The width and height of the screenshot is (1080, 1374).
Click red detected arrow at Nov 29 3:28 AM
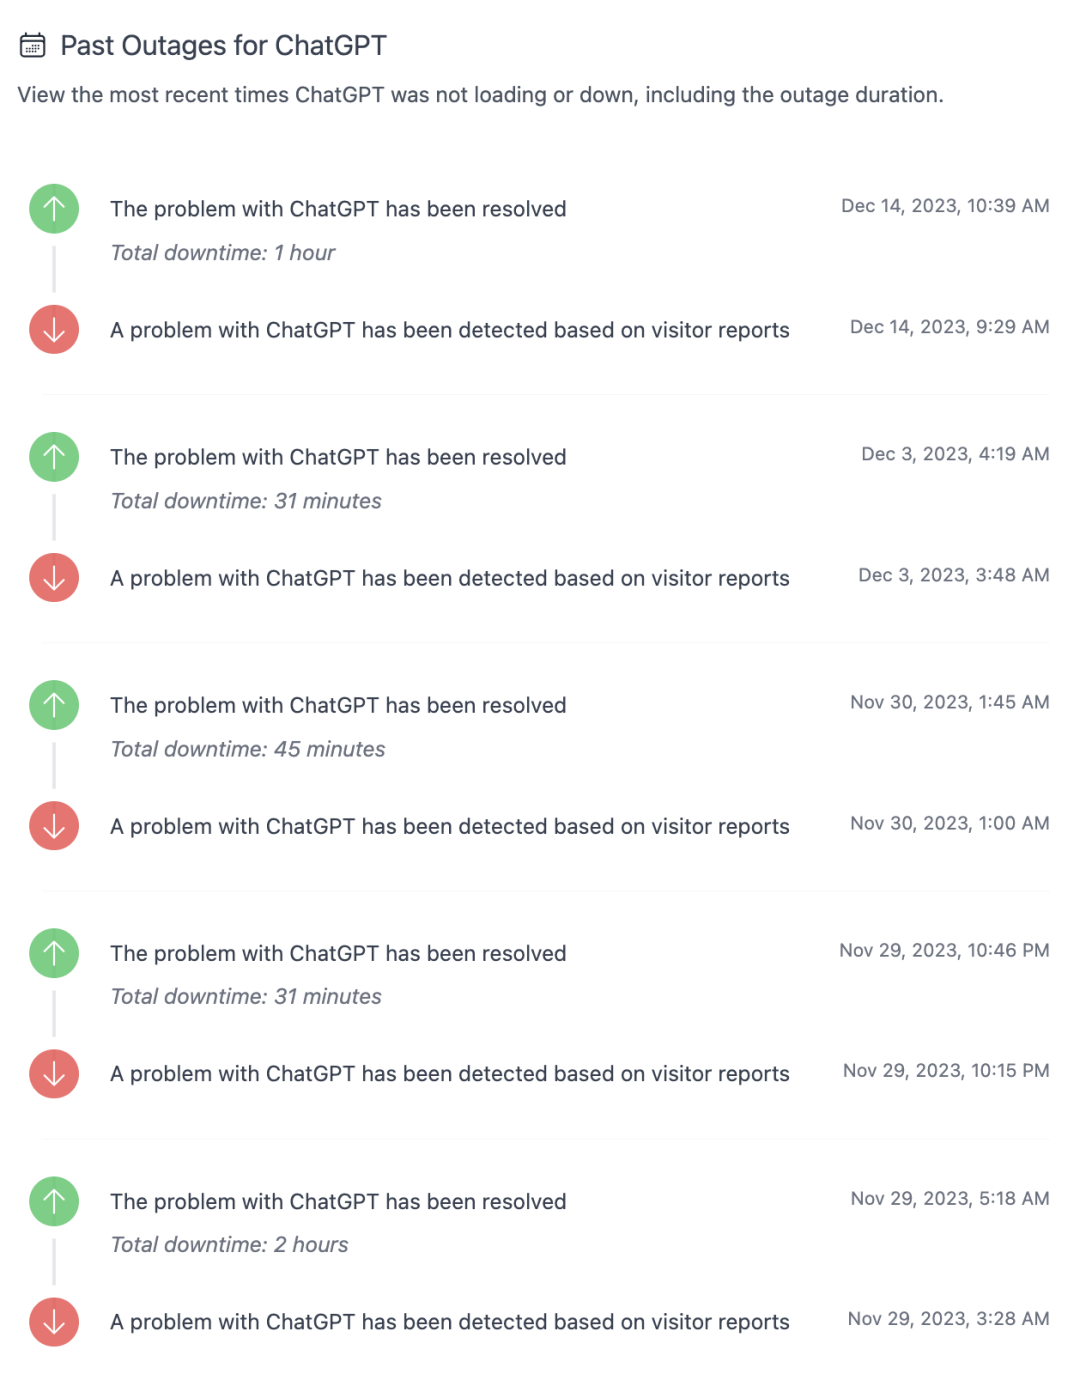[54, 1322]
